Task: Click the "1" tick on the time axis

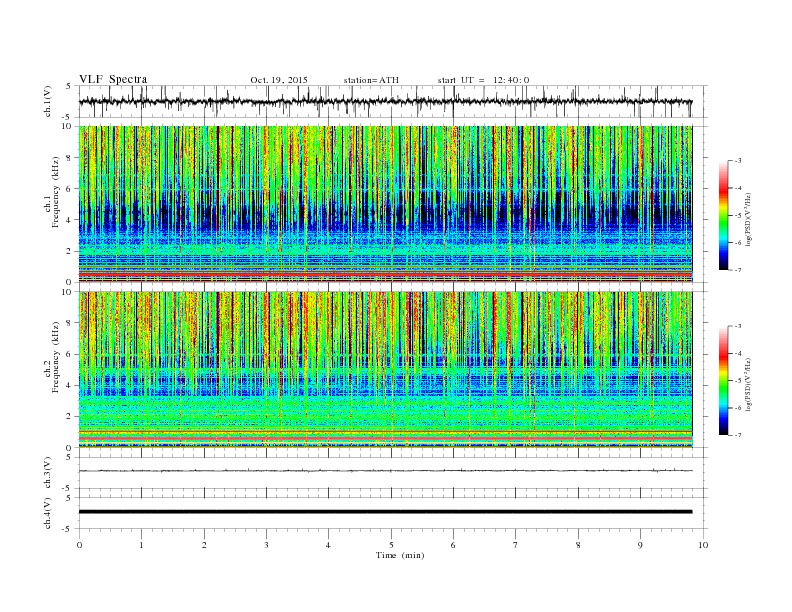Action: click(141, 545)
